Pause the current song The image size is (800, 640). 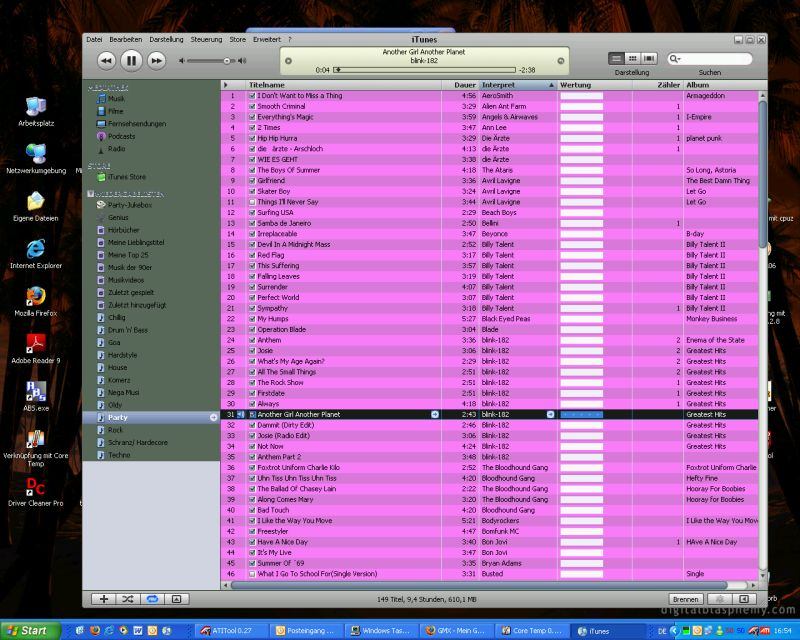pyautogui.click(x=131, y=61)
